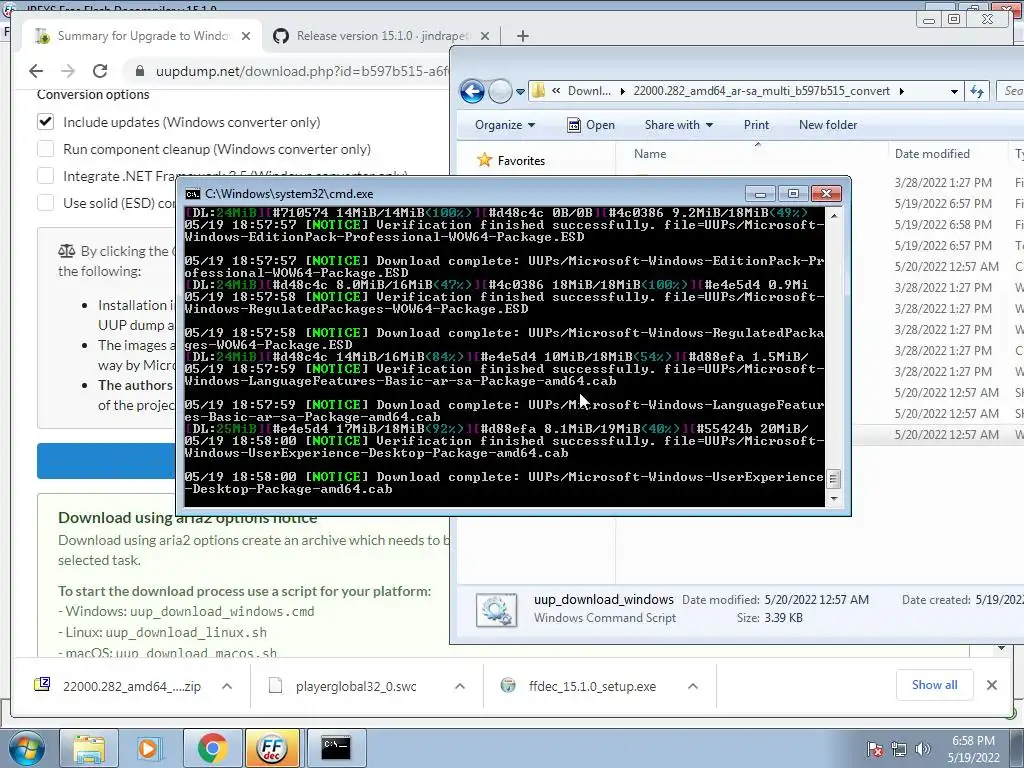1024x768 pixels.
Task: Open a new Chrome tab
Action: click(x=522, y=36)
